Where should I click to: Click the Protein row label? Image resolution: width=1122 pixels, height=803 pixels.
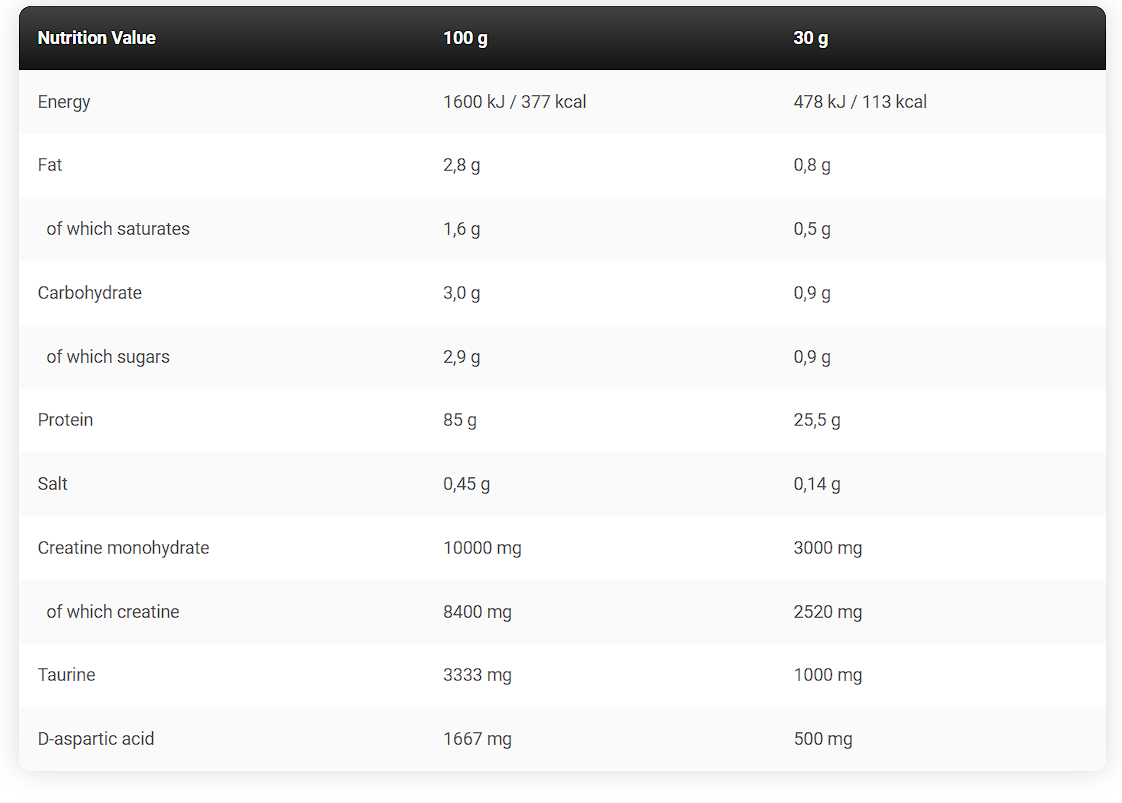coord(65,420)
